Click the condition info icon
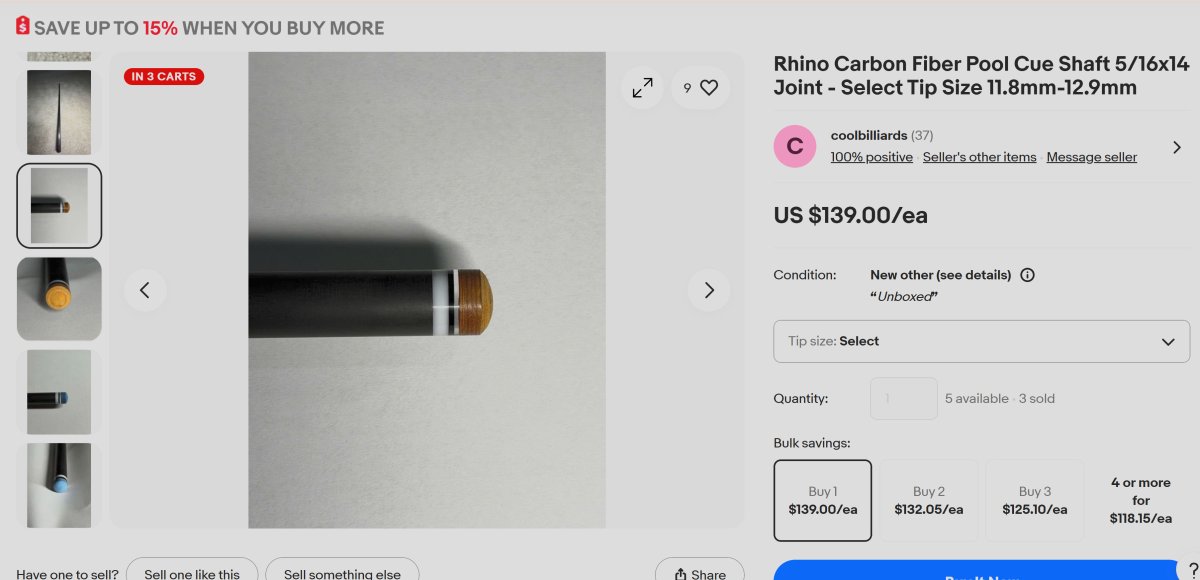The width and height of the screenshot is (1200, 580). click(x=1027, y=275)
